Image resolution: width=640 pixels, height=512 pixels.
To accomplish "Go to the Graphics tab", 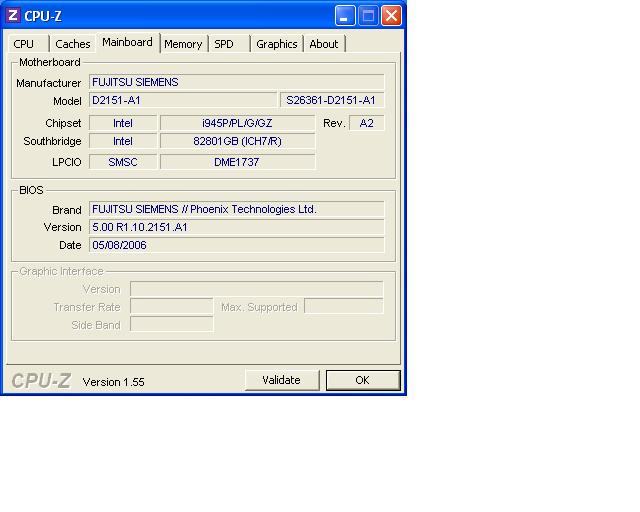I will click(276, 44).
